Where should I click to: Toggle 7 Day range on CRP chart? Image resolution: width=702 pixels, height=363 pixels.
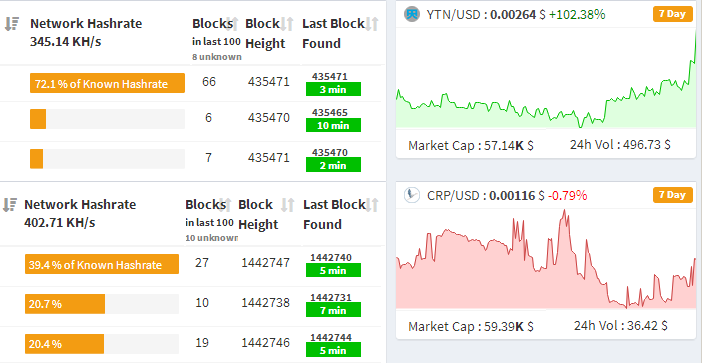[x=672, y=195]
